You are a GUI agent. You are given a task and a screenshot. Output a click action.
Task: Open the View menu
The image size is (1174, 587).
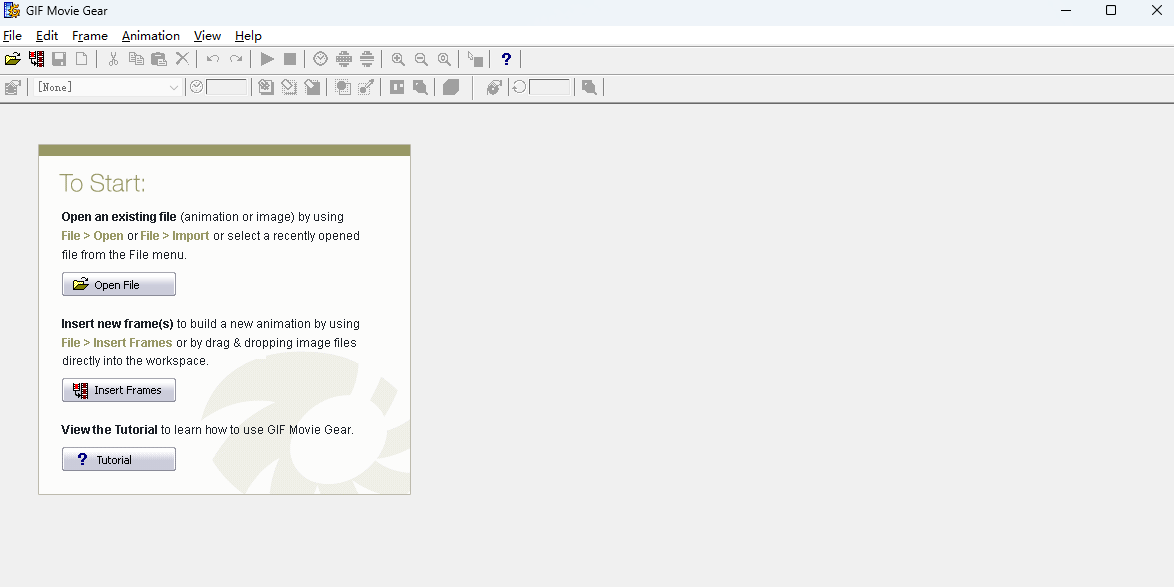(x=207, y=36)
